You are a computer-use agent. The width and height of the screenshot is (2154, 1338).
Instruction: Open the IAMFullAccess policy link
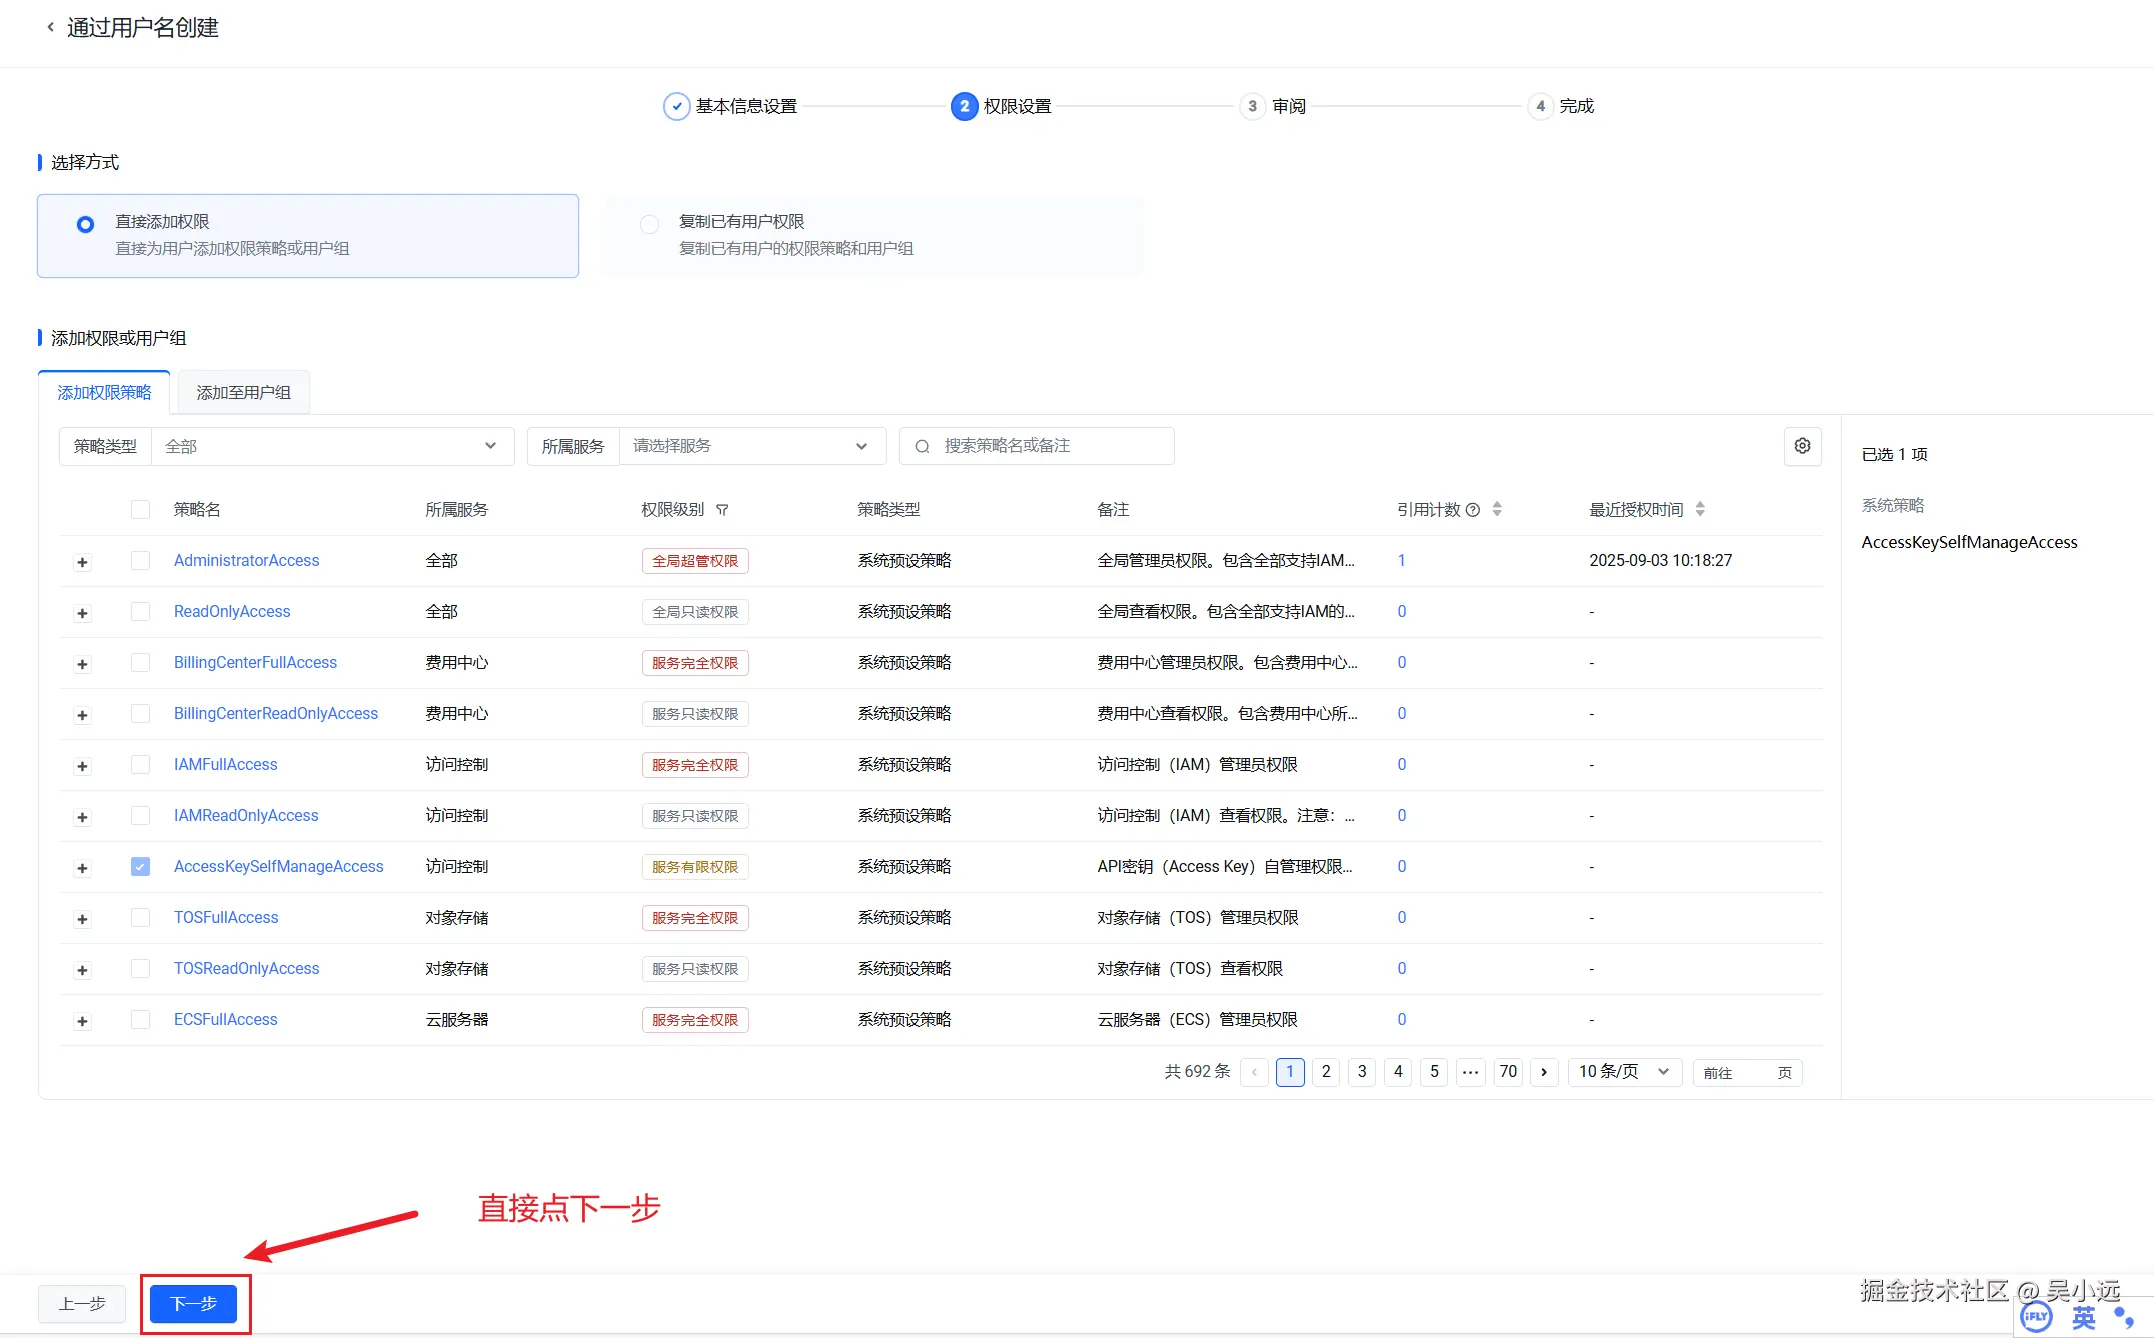click(225, 765)
